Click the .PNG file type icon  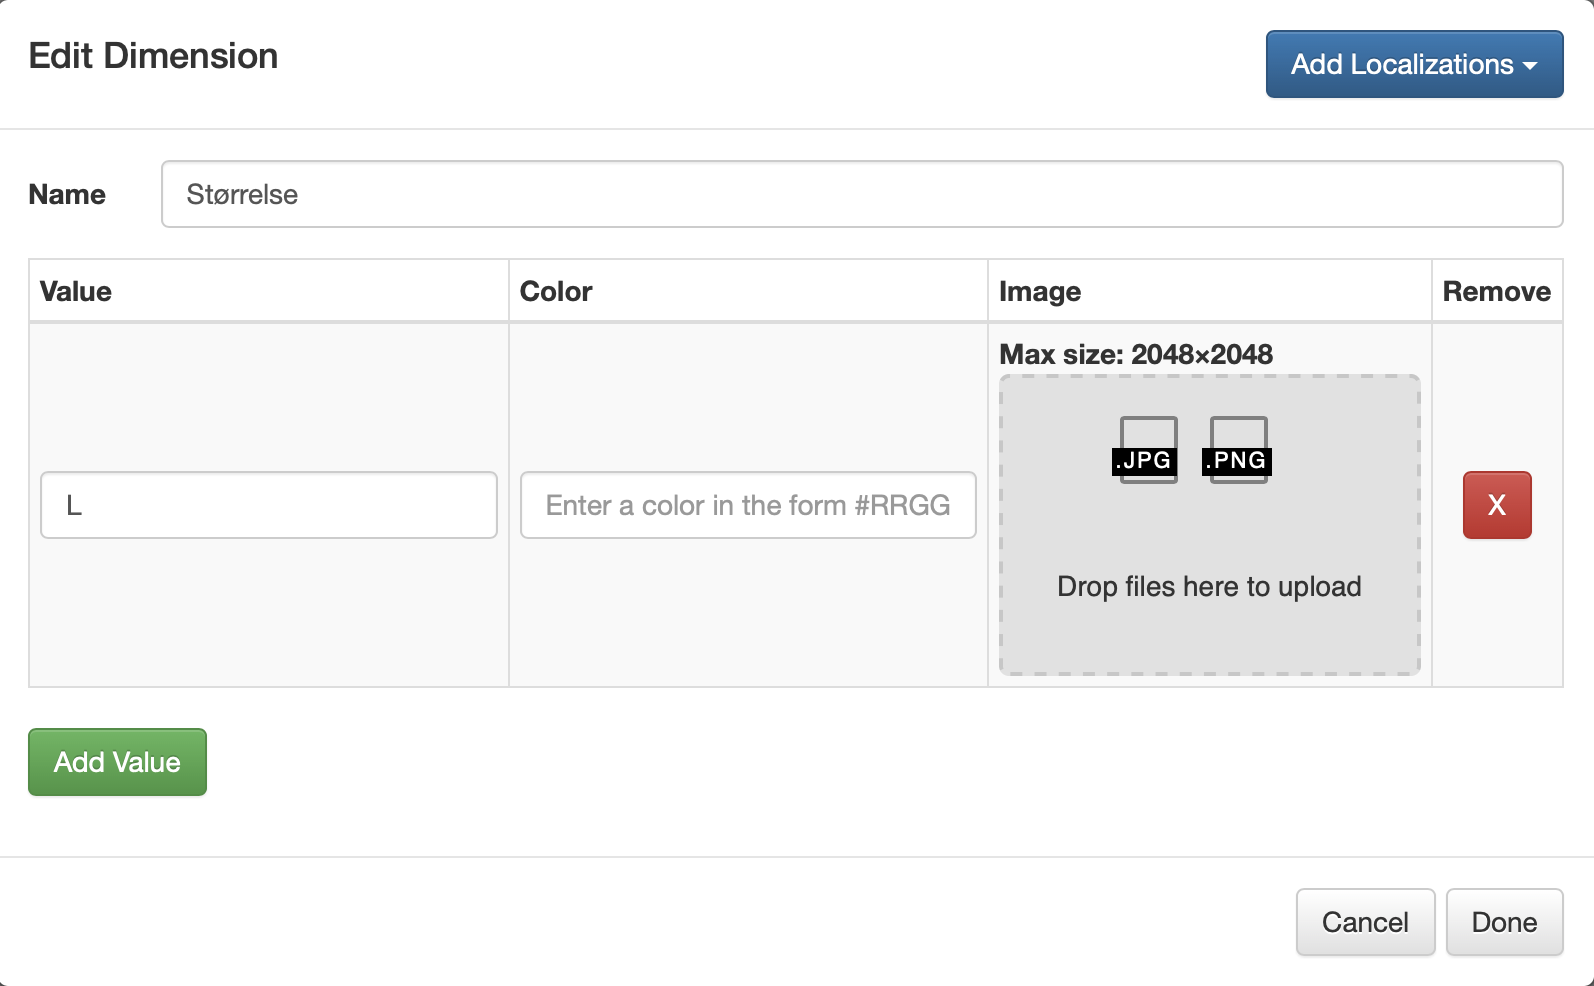[x=1237, y=450]
